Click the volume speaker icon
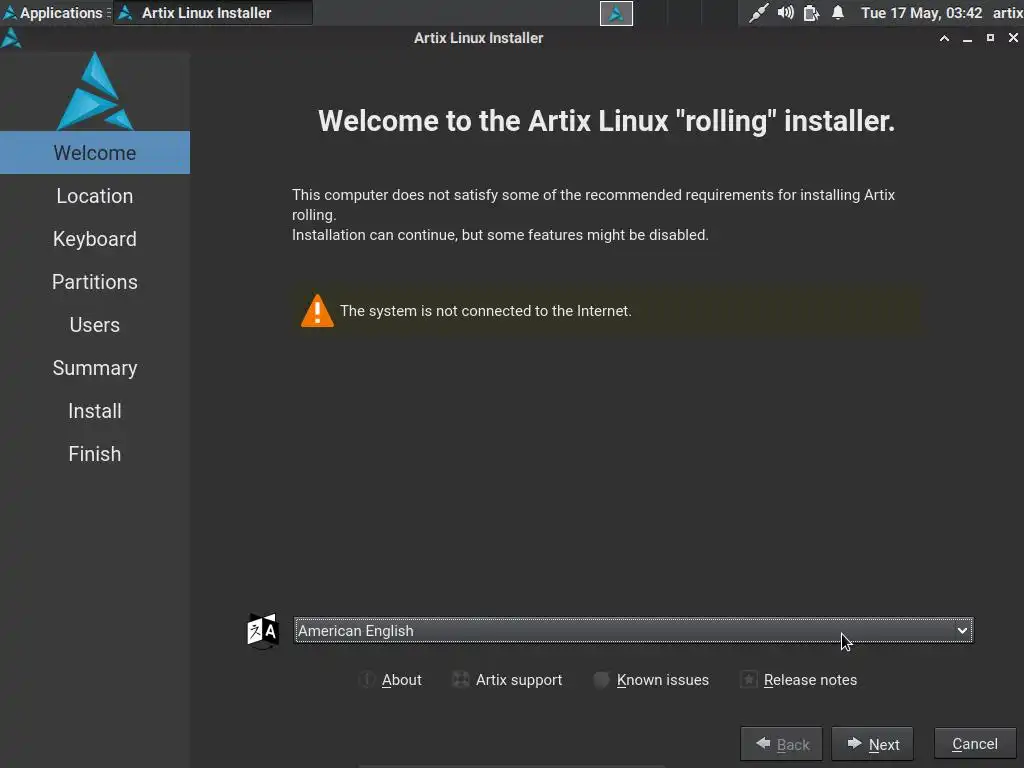 coord(786,13)
